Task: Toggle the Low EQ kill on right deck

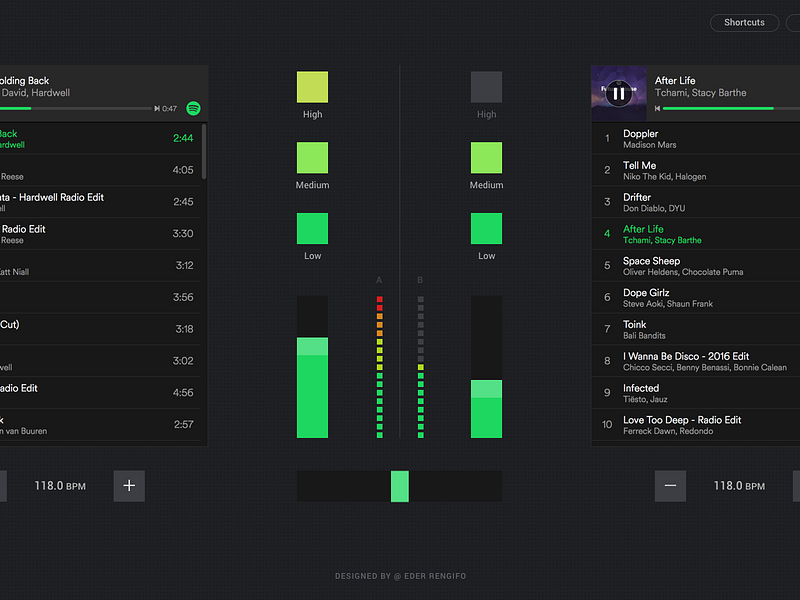Action: point(486,228)
